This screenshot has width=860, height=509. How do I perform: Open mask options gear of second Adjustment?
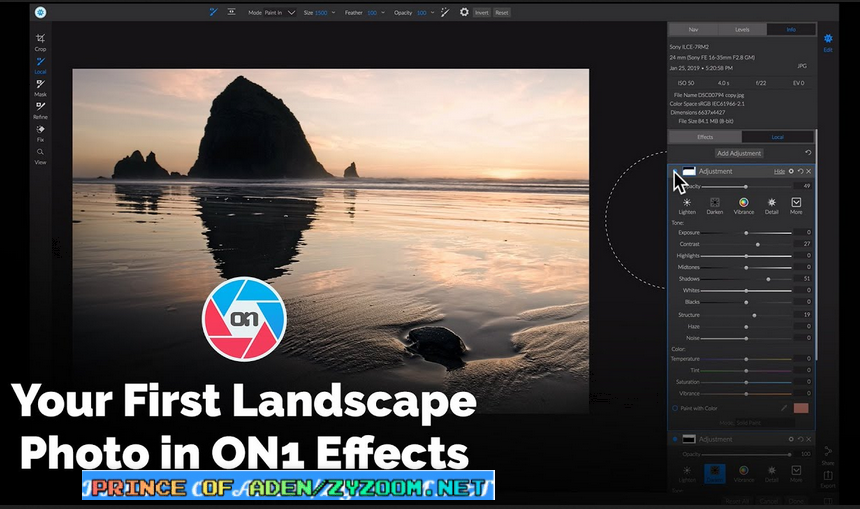pos(791,439)
